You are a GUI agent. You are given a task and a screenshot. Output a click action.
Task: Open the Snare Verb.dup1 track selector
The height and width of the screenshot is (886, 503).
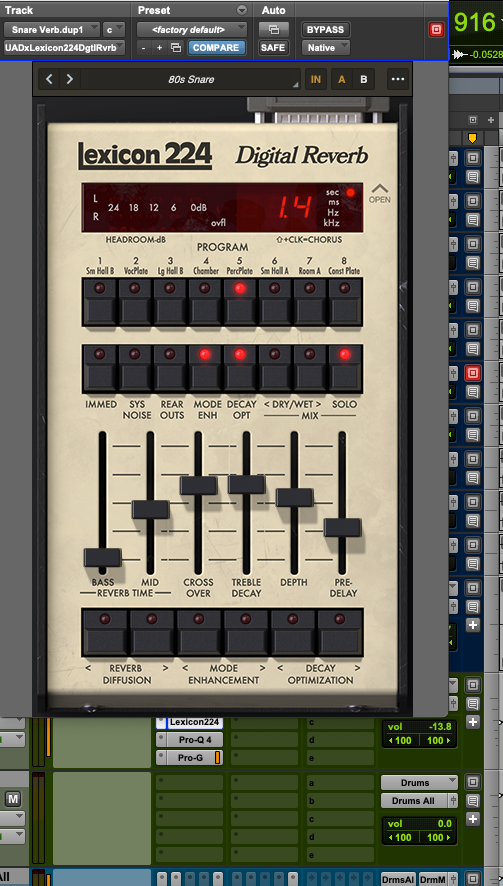pyautogui.click(x=52, y=29)
